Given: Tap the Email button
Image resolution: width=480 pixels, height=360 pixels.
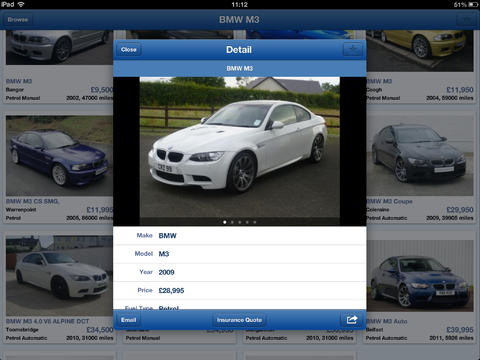Looking at the screenshot, I should (128, 320).
